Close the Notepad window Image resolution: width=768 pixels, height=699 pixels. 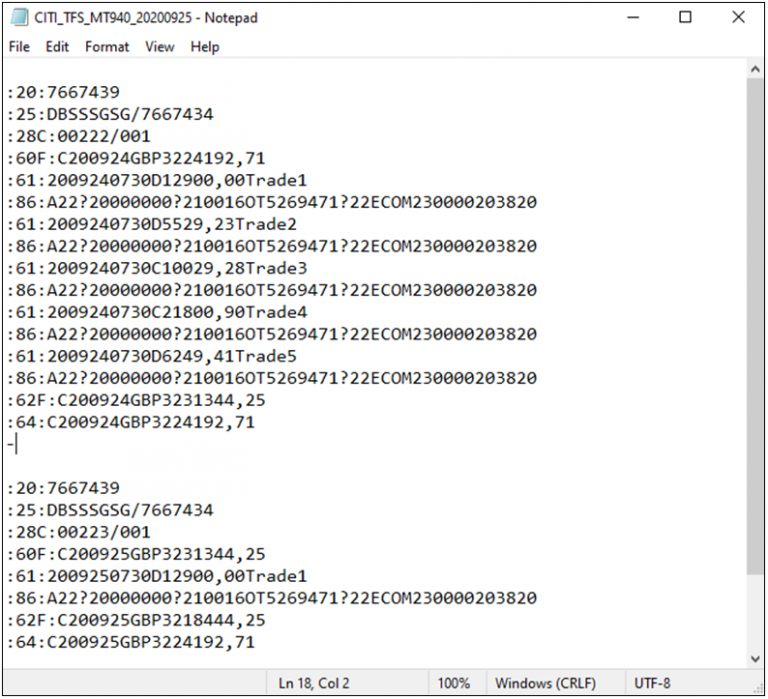coord(738,18)
